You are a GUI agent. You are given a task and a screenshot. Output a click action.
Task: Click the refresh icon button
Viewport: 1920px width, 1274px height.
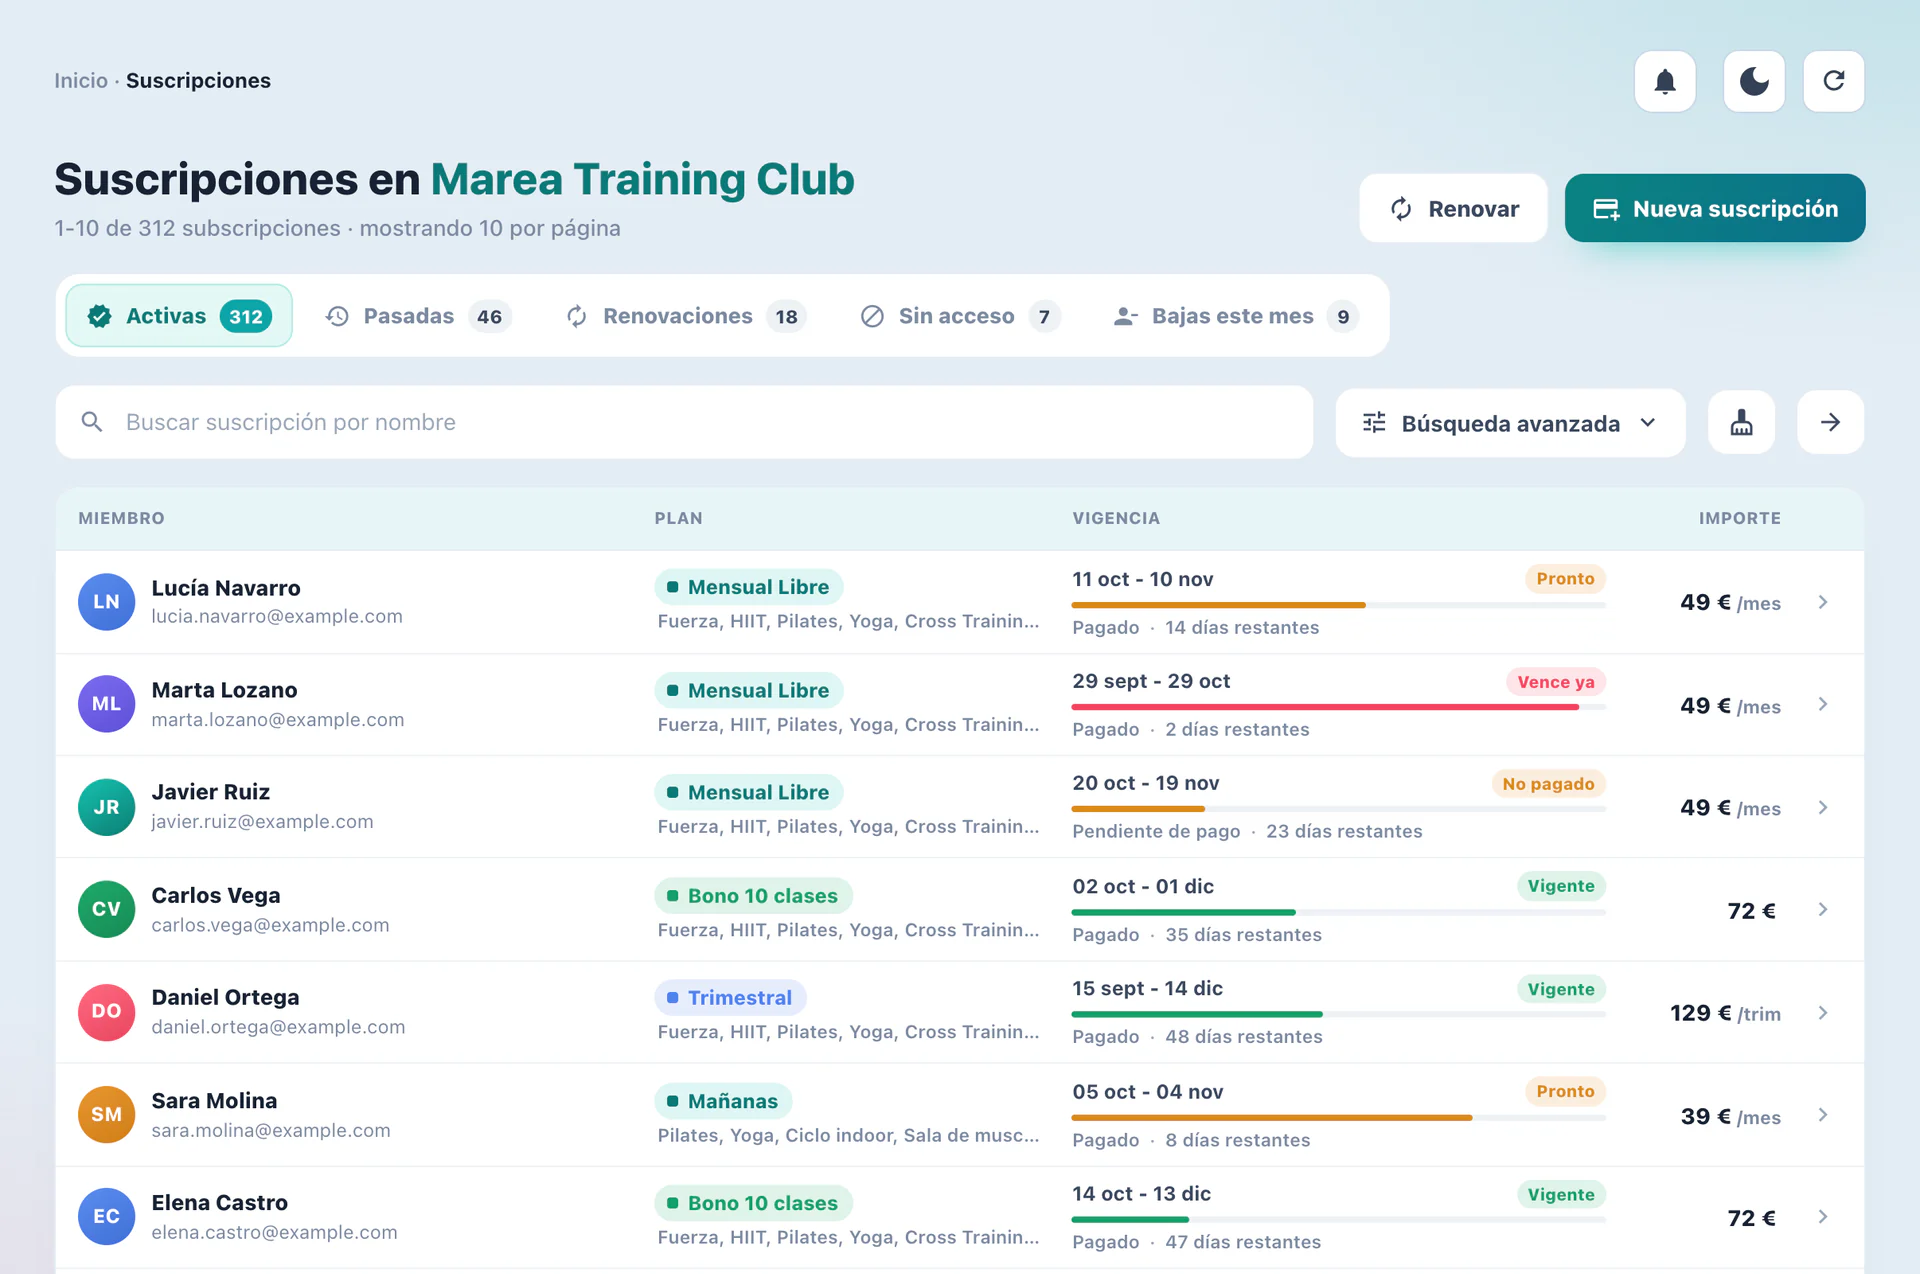[x=1833, y=81]
